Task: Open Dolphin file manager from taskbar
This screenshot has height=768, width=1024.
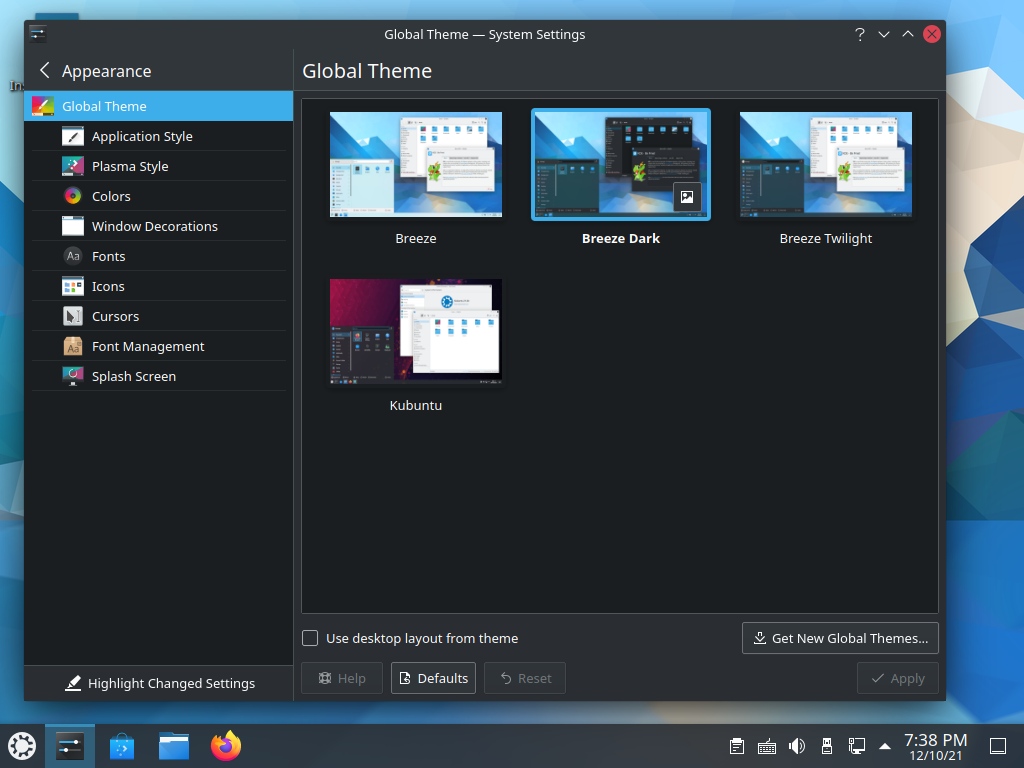Action: coord(174,746)
